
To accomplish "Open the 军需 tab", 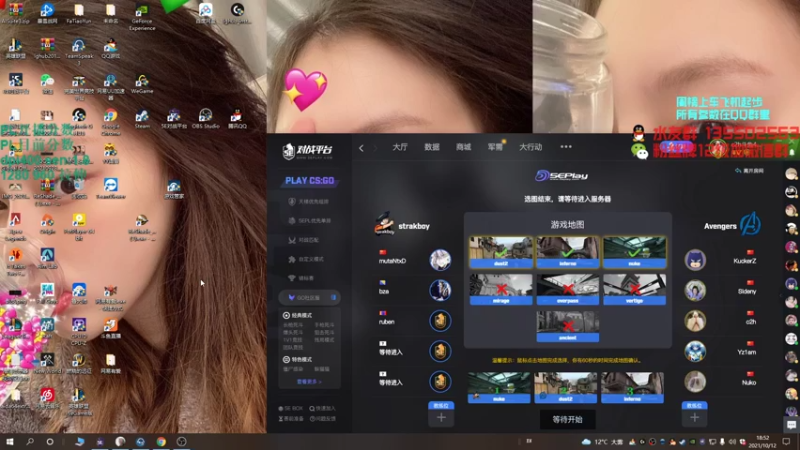I will pyautogui.click(x=495, y=147).
